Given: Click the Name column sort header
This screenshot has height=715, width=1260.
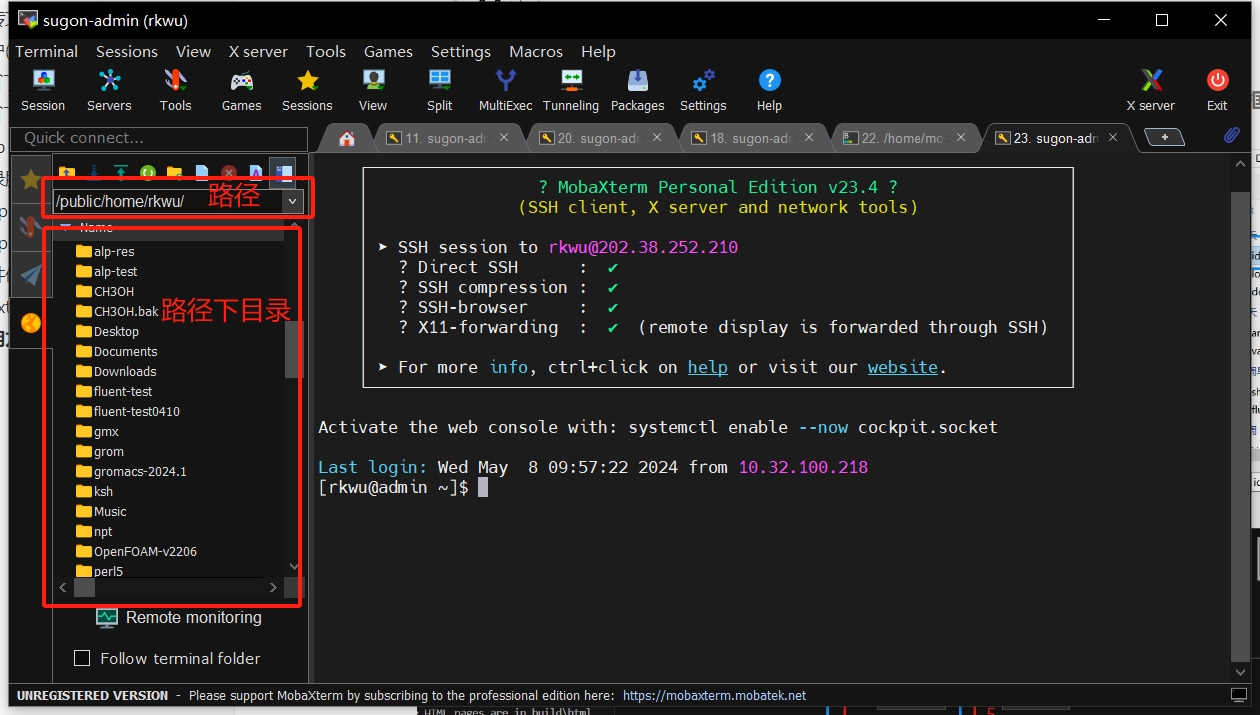Looking at the screenshot, I should [96, 228].
